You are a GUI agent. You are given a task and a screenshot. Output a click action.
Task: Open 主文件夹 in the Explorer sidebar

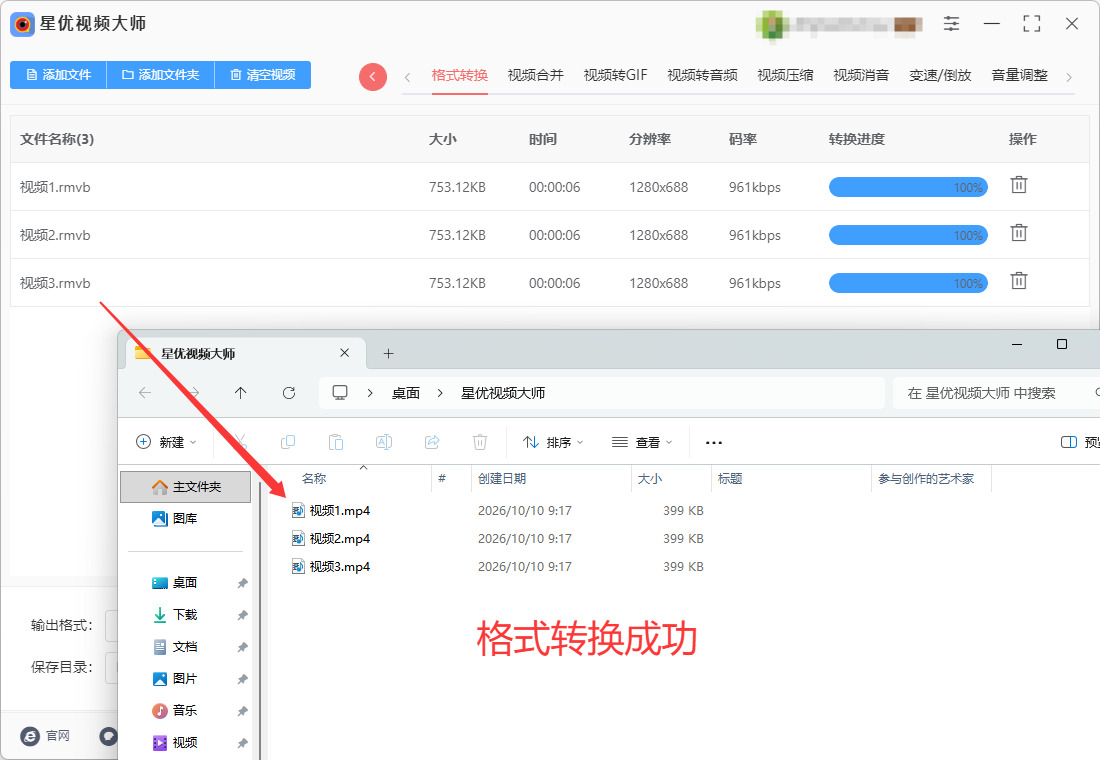coord(186,487)
